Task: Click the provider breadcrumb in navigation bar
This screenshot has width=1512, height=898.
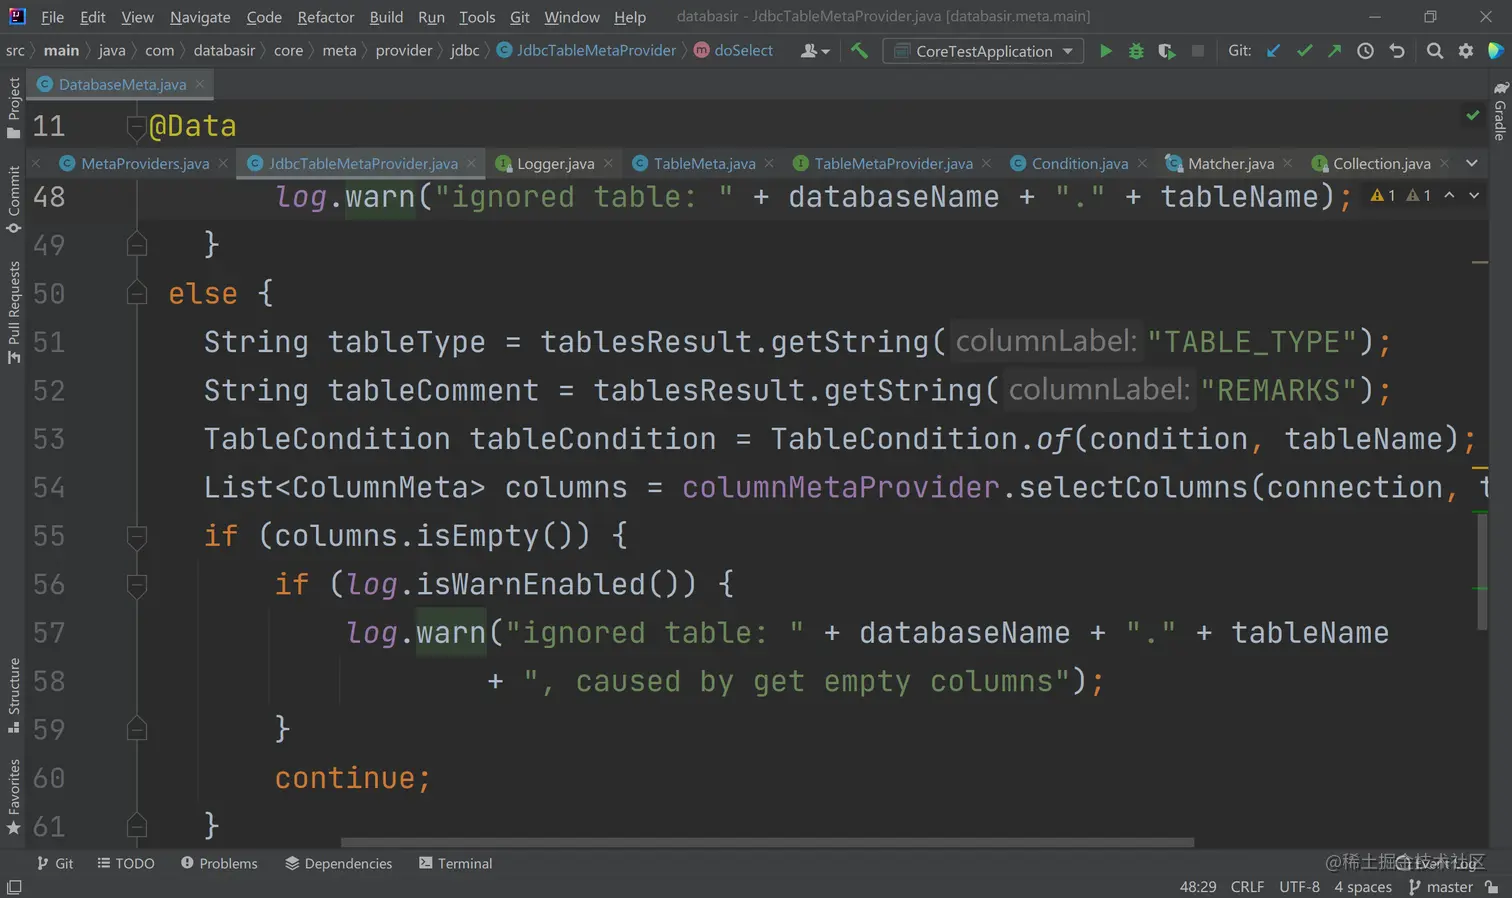Action: point(404,51)
